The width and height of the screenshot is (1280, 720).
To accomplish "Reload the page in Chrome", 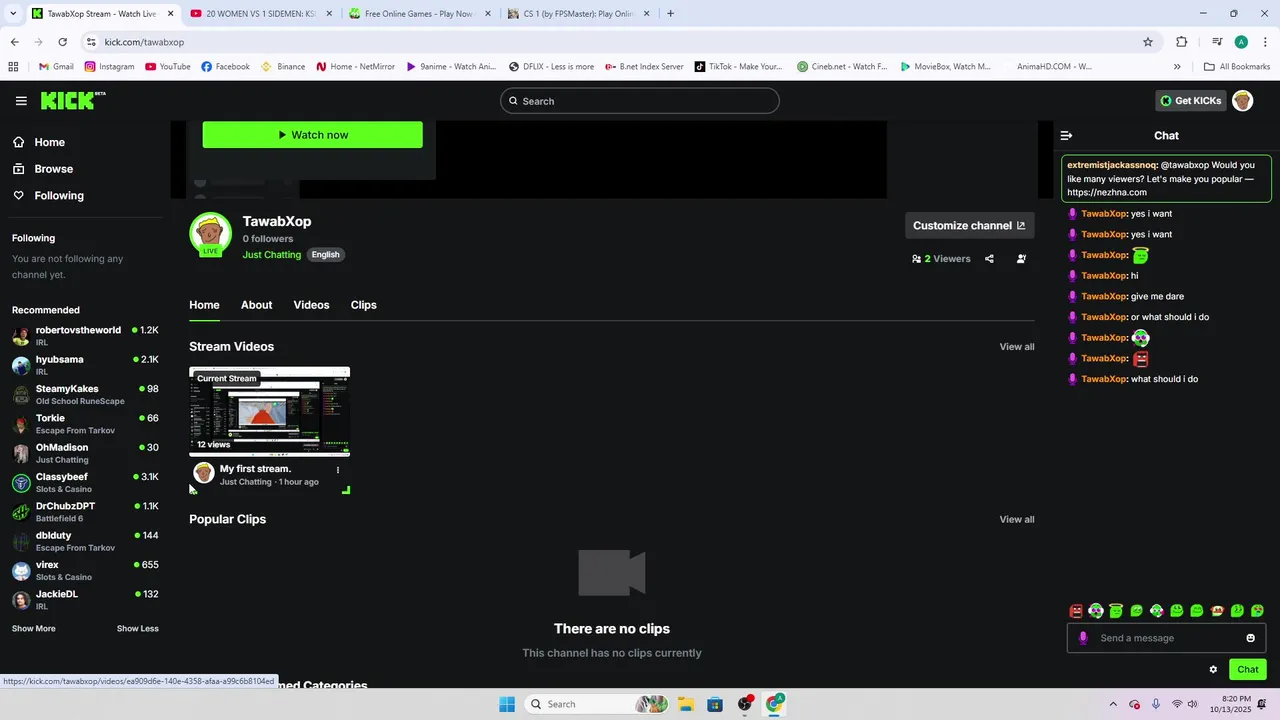I will click(x=62, y=42).
